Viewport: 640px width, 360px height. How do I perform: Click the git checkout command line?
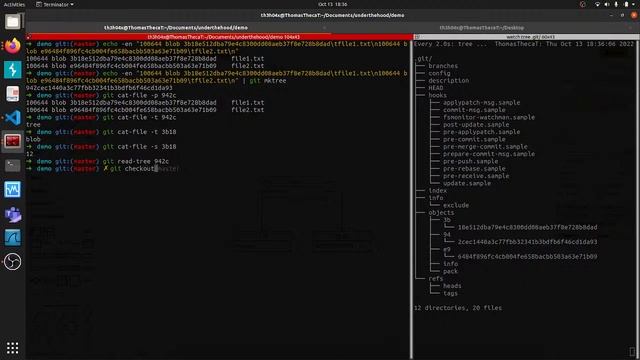102,169
